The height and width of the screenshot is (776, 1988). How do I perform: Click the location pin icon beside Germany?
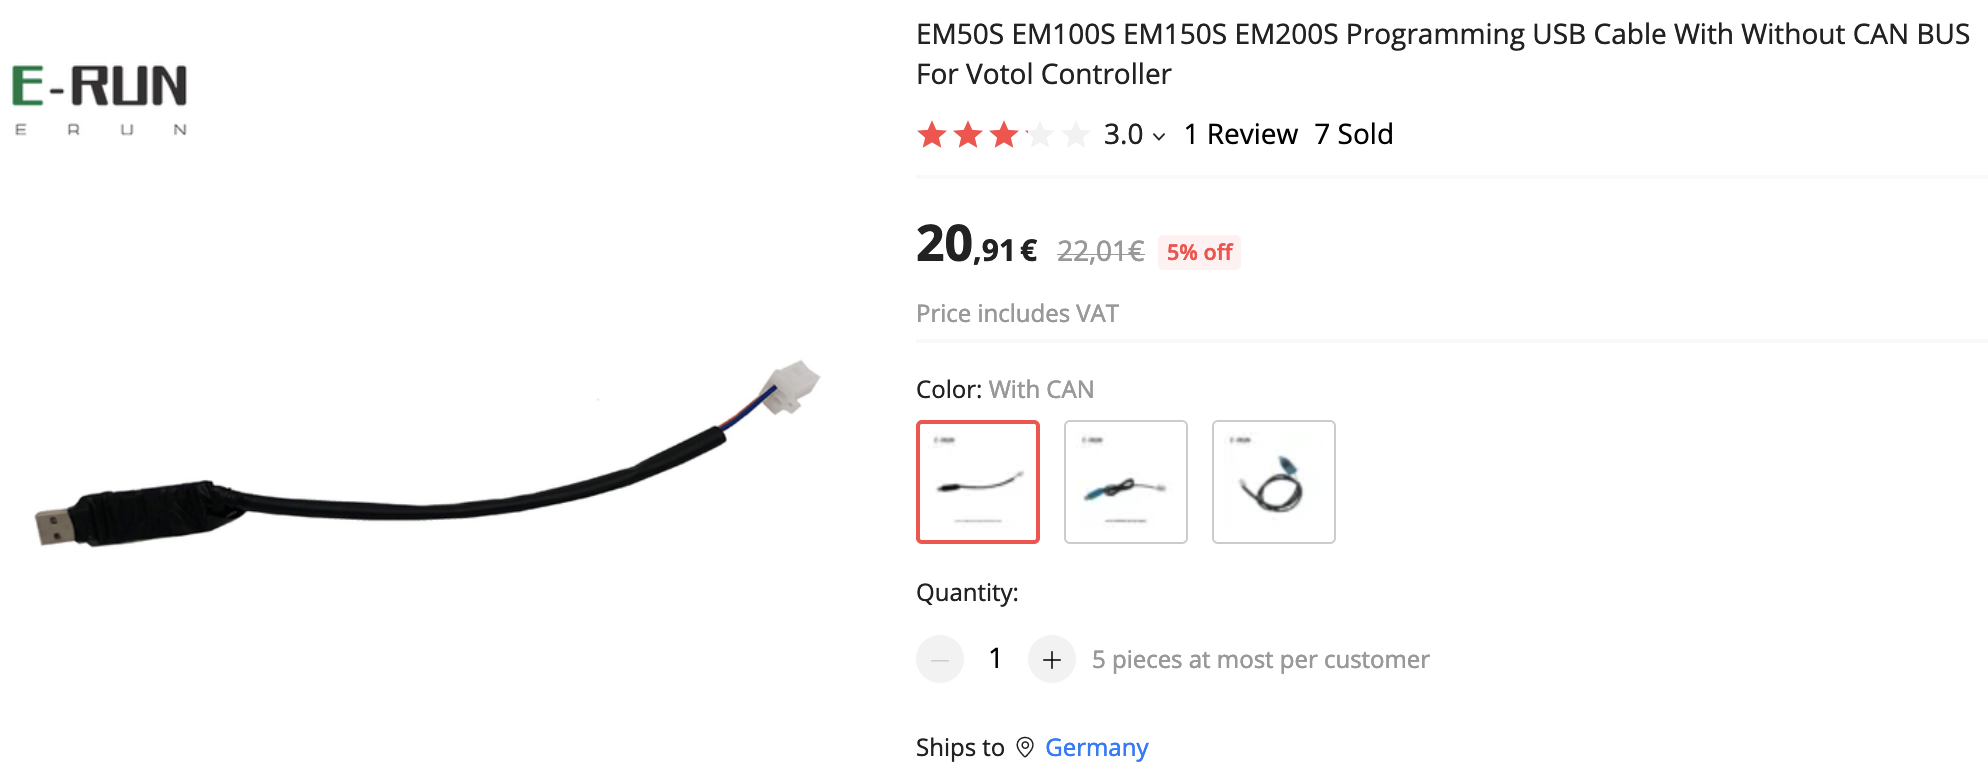click(x=1025, y=747)
